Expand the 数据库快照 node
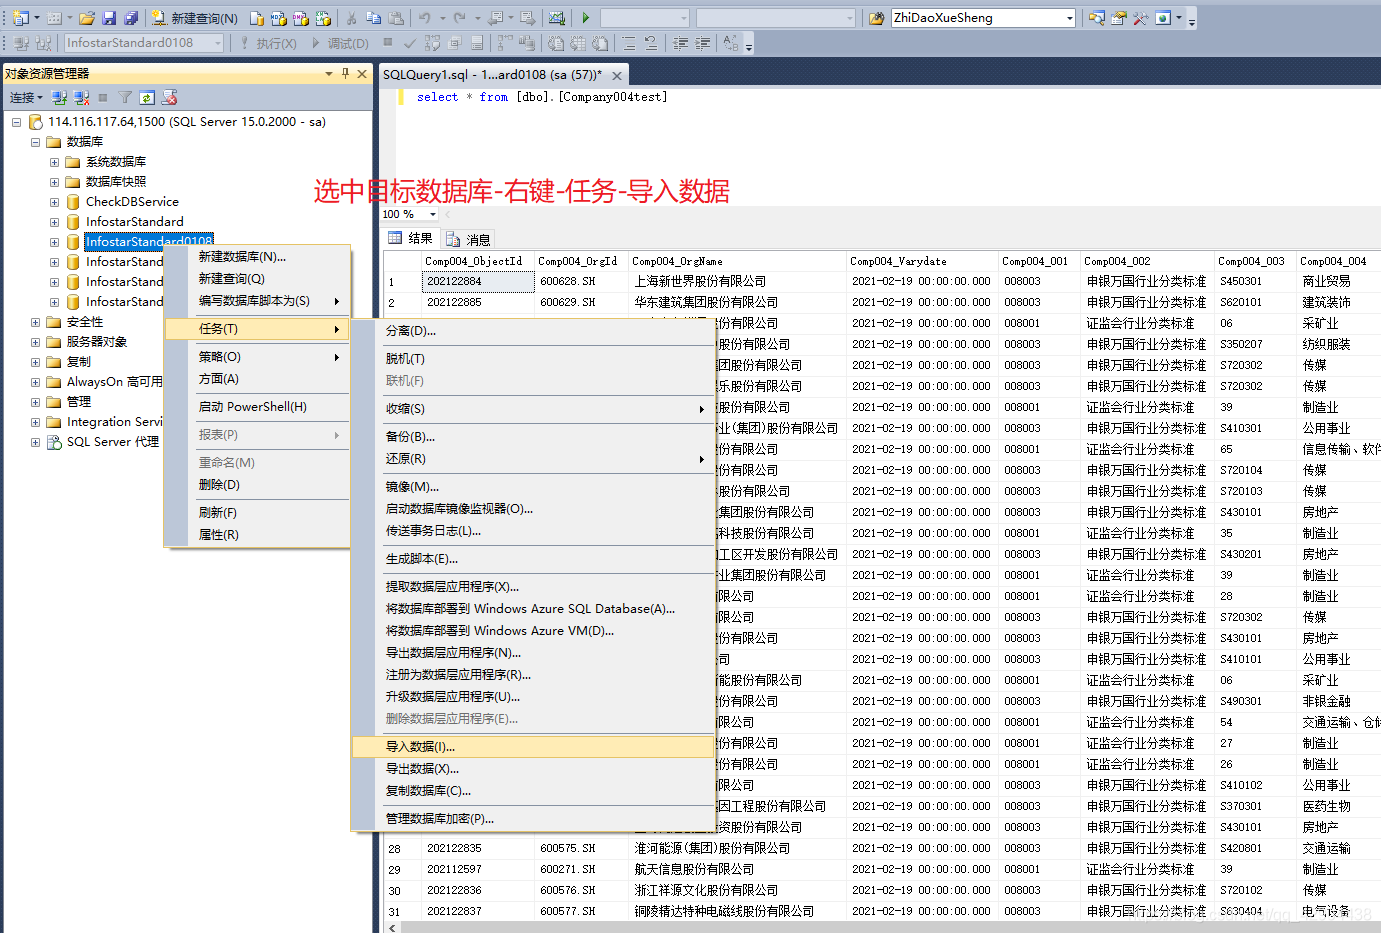1381x933 pixels. click(x=54, y=182)
